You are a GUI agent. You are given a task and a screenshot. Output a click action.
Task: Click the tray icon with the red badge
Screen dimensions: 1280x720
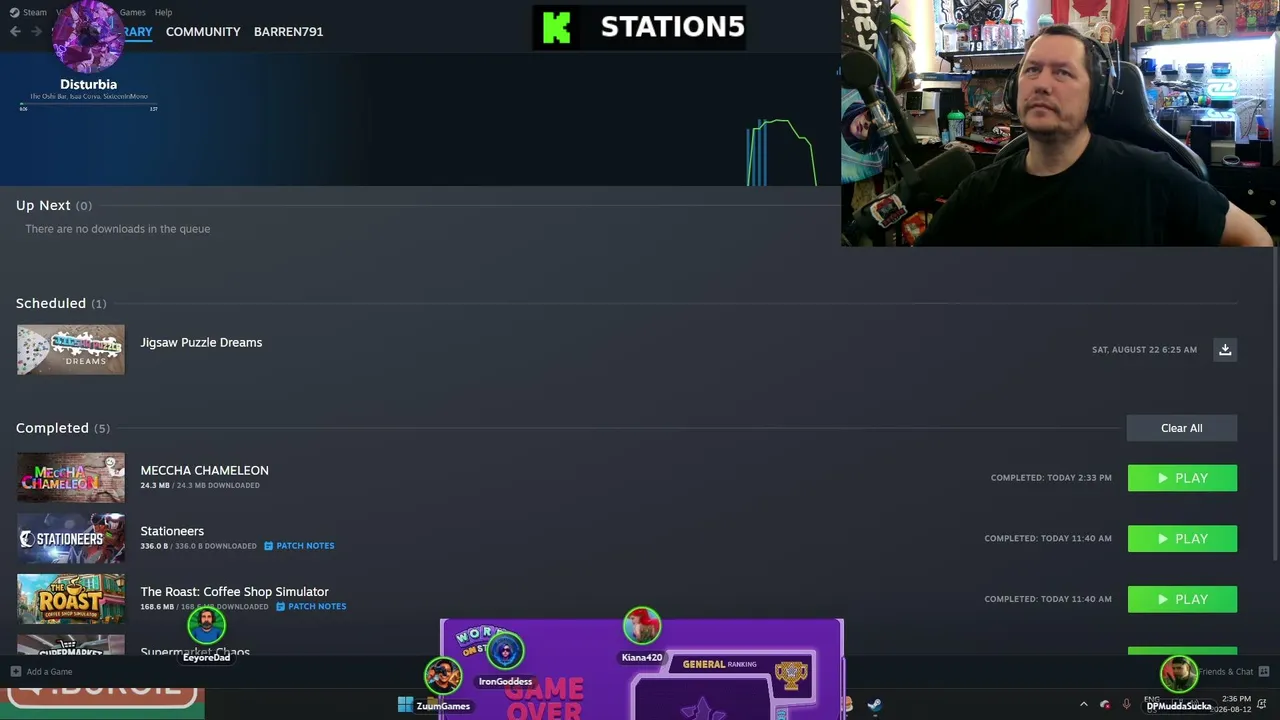(x=1105, y=705)
